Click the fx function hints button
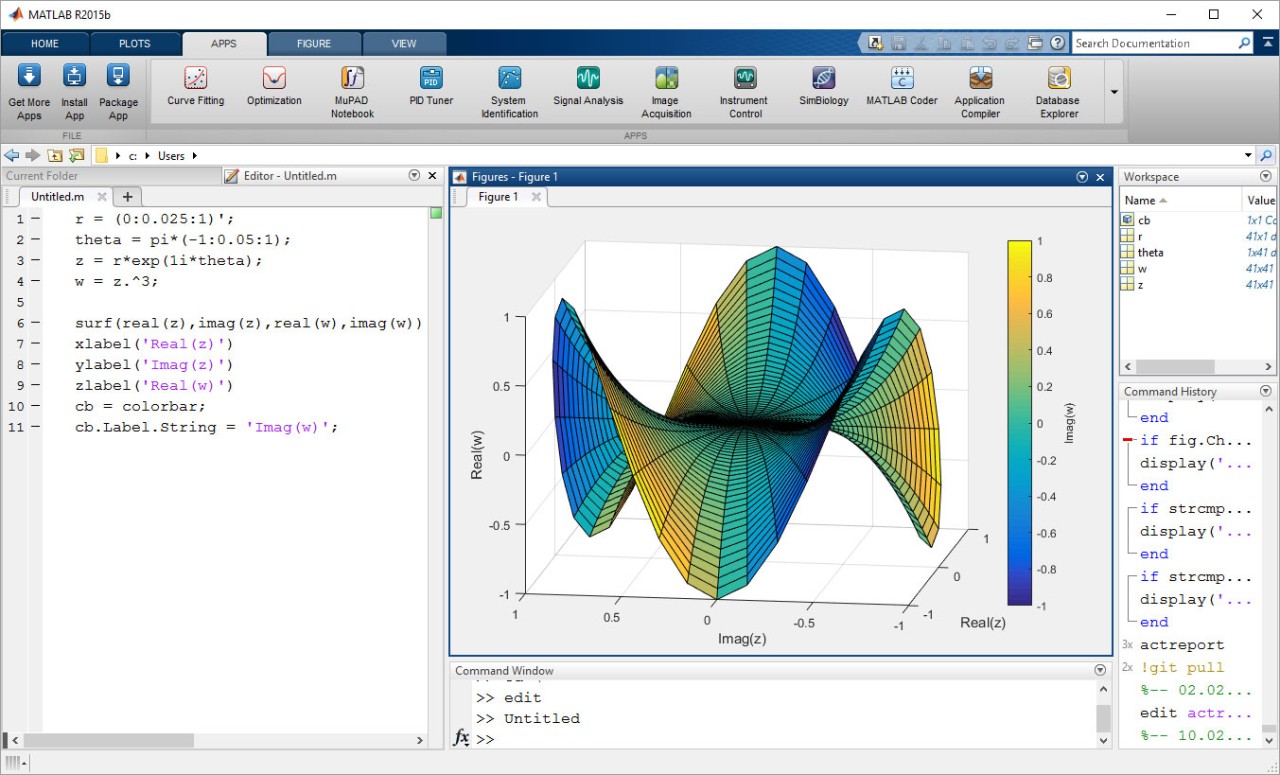1280x775 pixels. (461, 739)
